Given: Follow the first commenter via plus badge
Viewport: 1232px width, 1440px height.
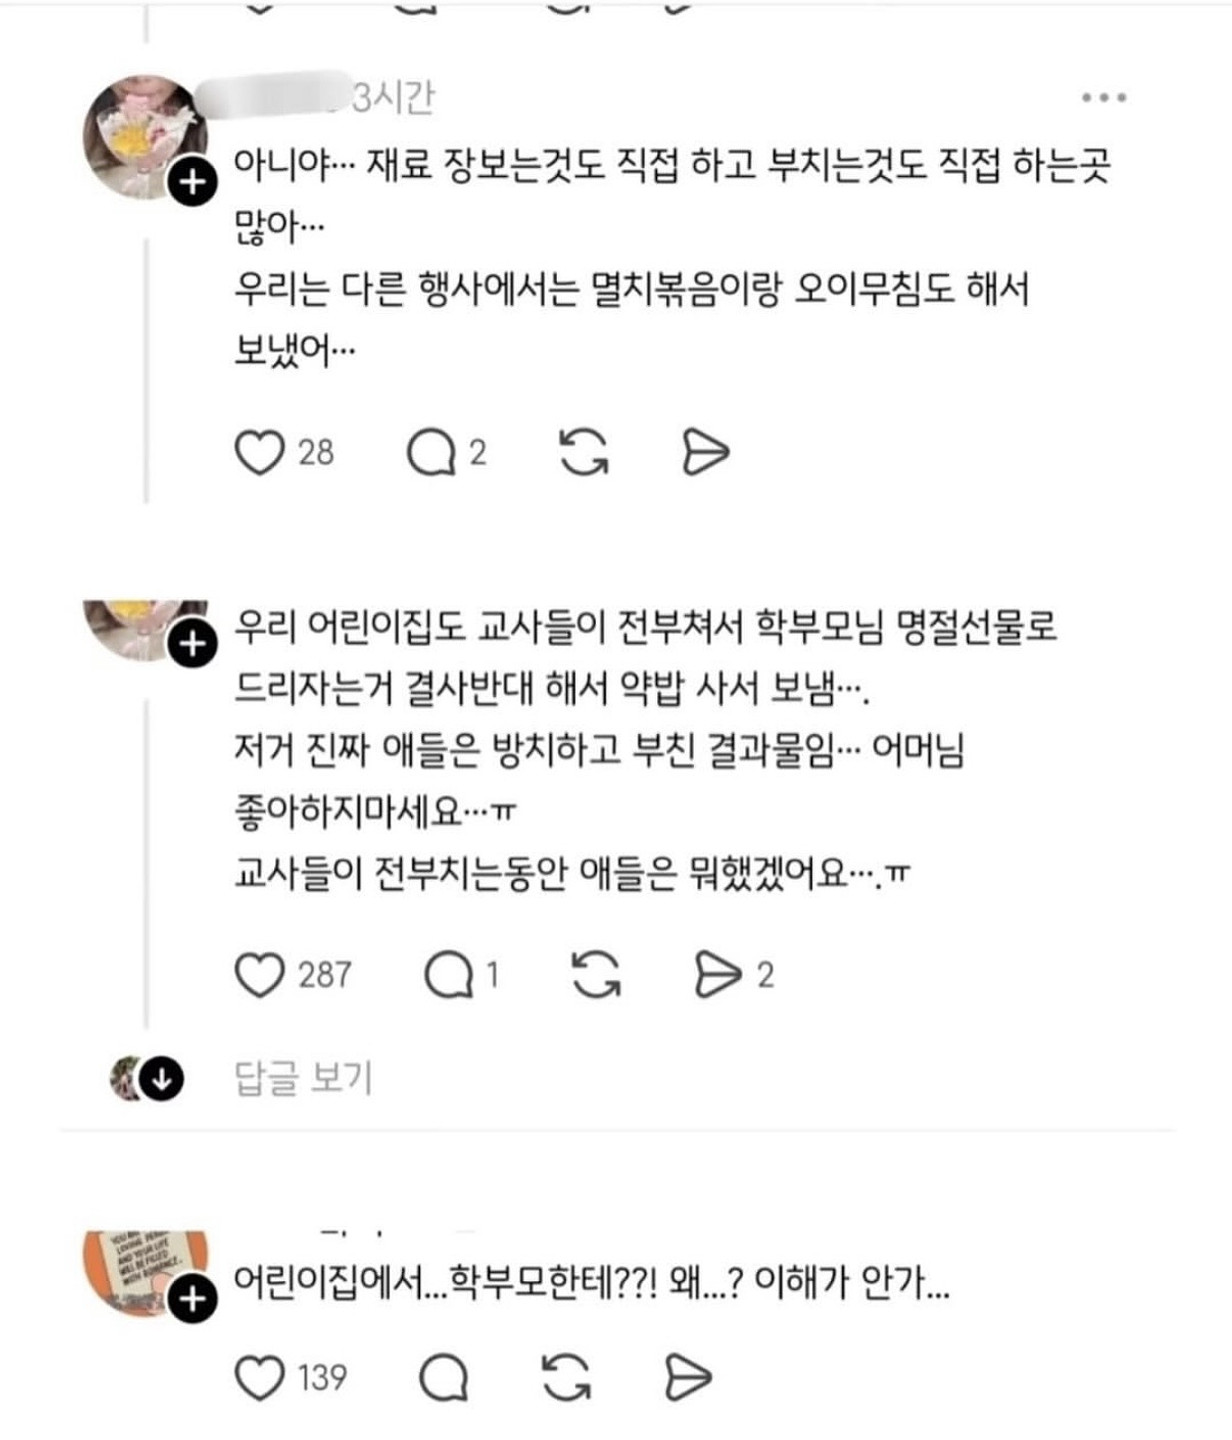Looking at the screenshot, I should point(192,182).
